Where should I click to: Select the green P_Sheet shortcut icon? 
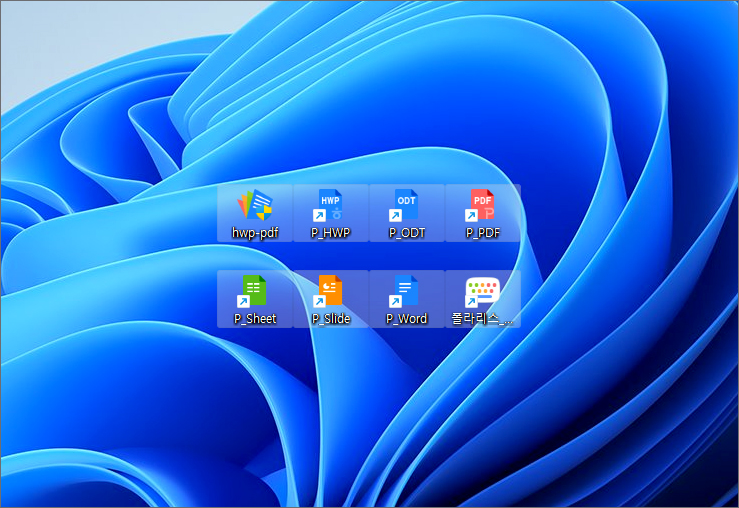(252, 291)
